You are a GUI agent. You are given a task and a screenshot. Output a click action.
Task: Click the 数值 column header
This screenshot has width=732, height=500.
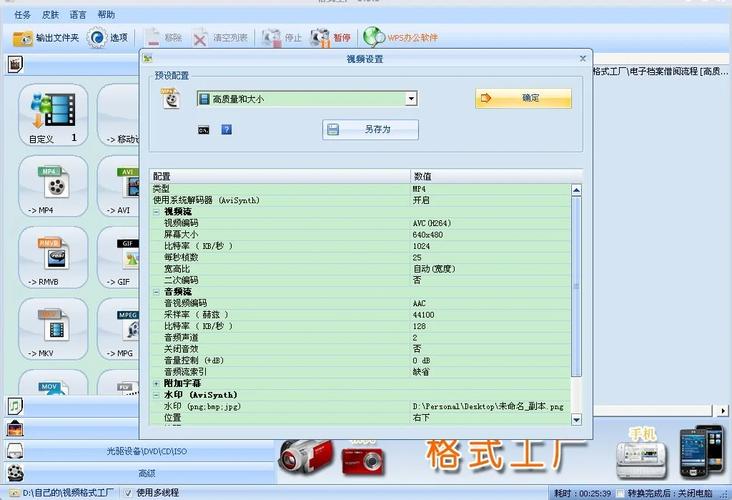pos(497,176)
